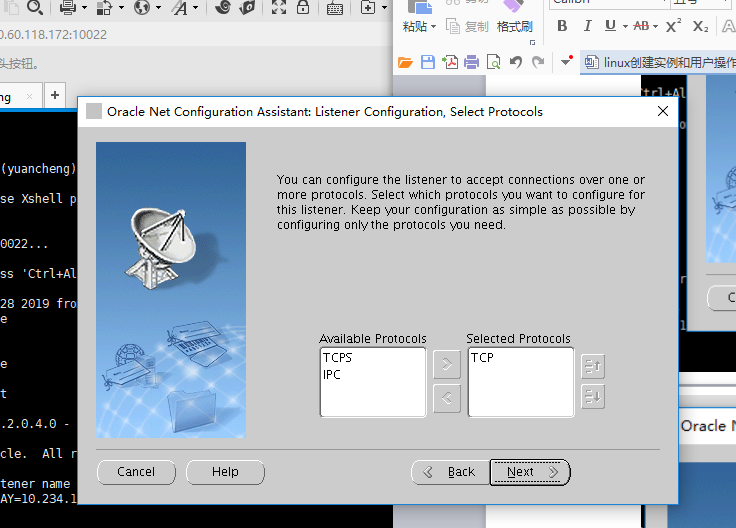
Task: Click the print preview icon in WPS
Action: click(493, 62)
